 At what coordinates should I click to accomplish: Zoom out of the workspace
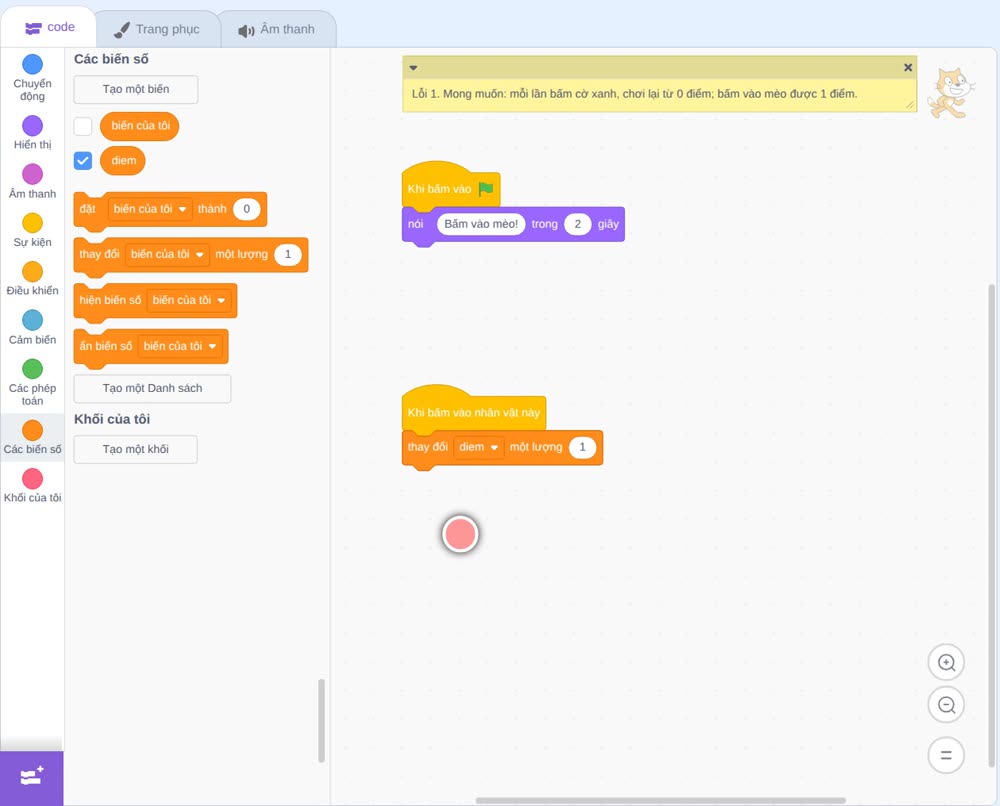[946, 705]
